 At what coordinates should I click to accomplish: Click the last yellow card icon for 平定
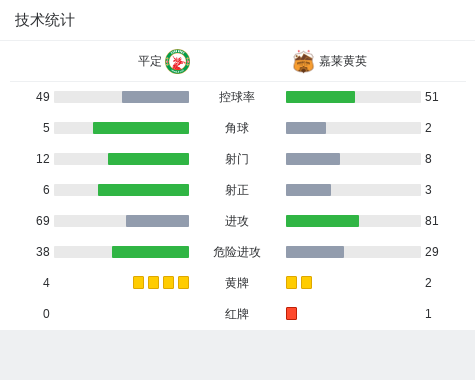[x=183, y=282]
